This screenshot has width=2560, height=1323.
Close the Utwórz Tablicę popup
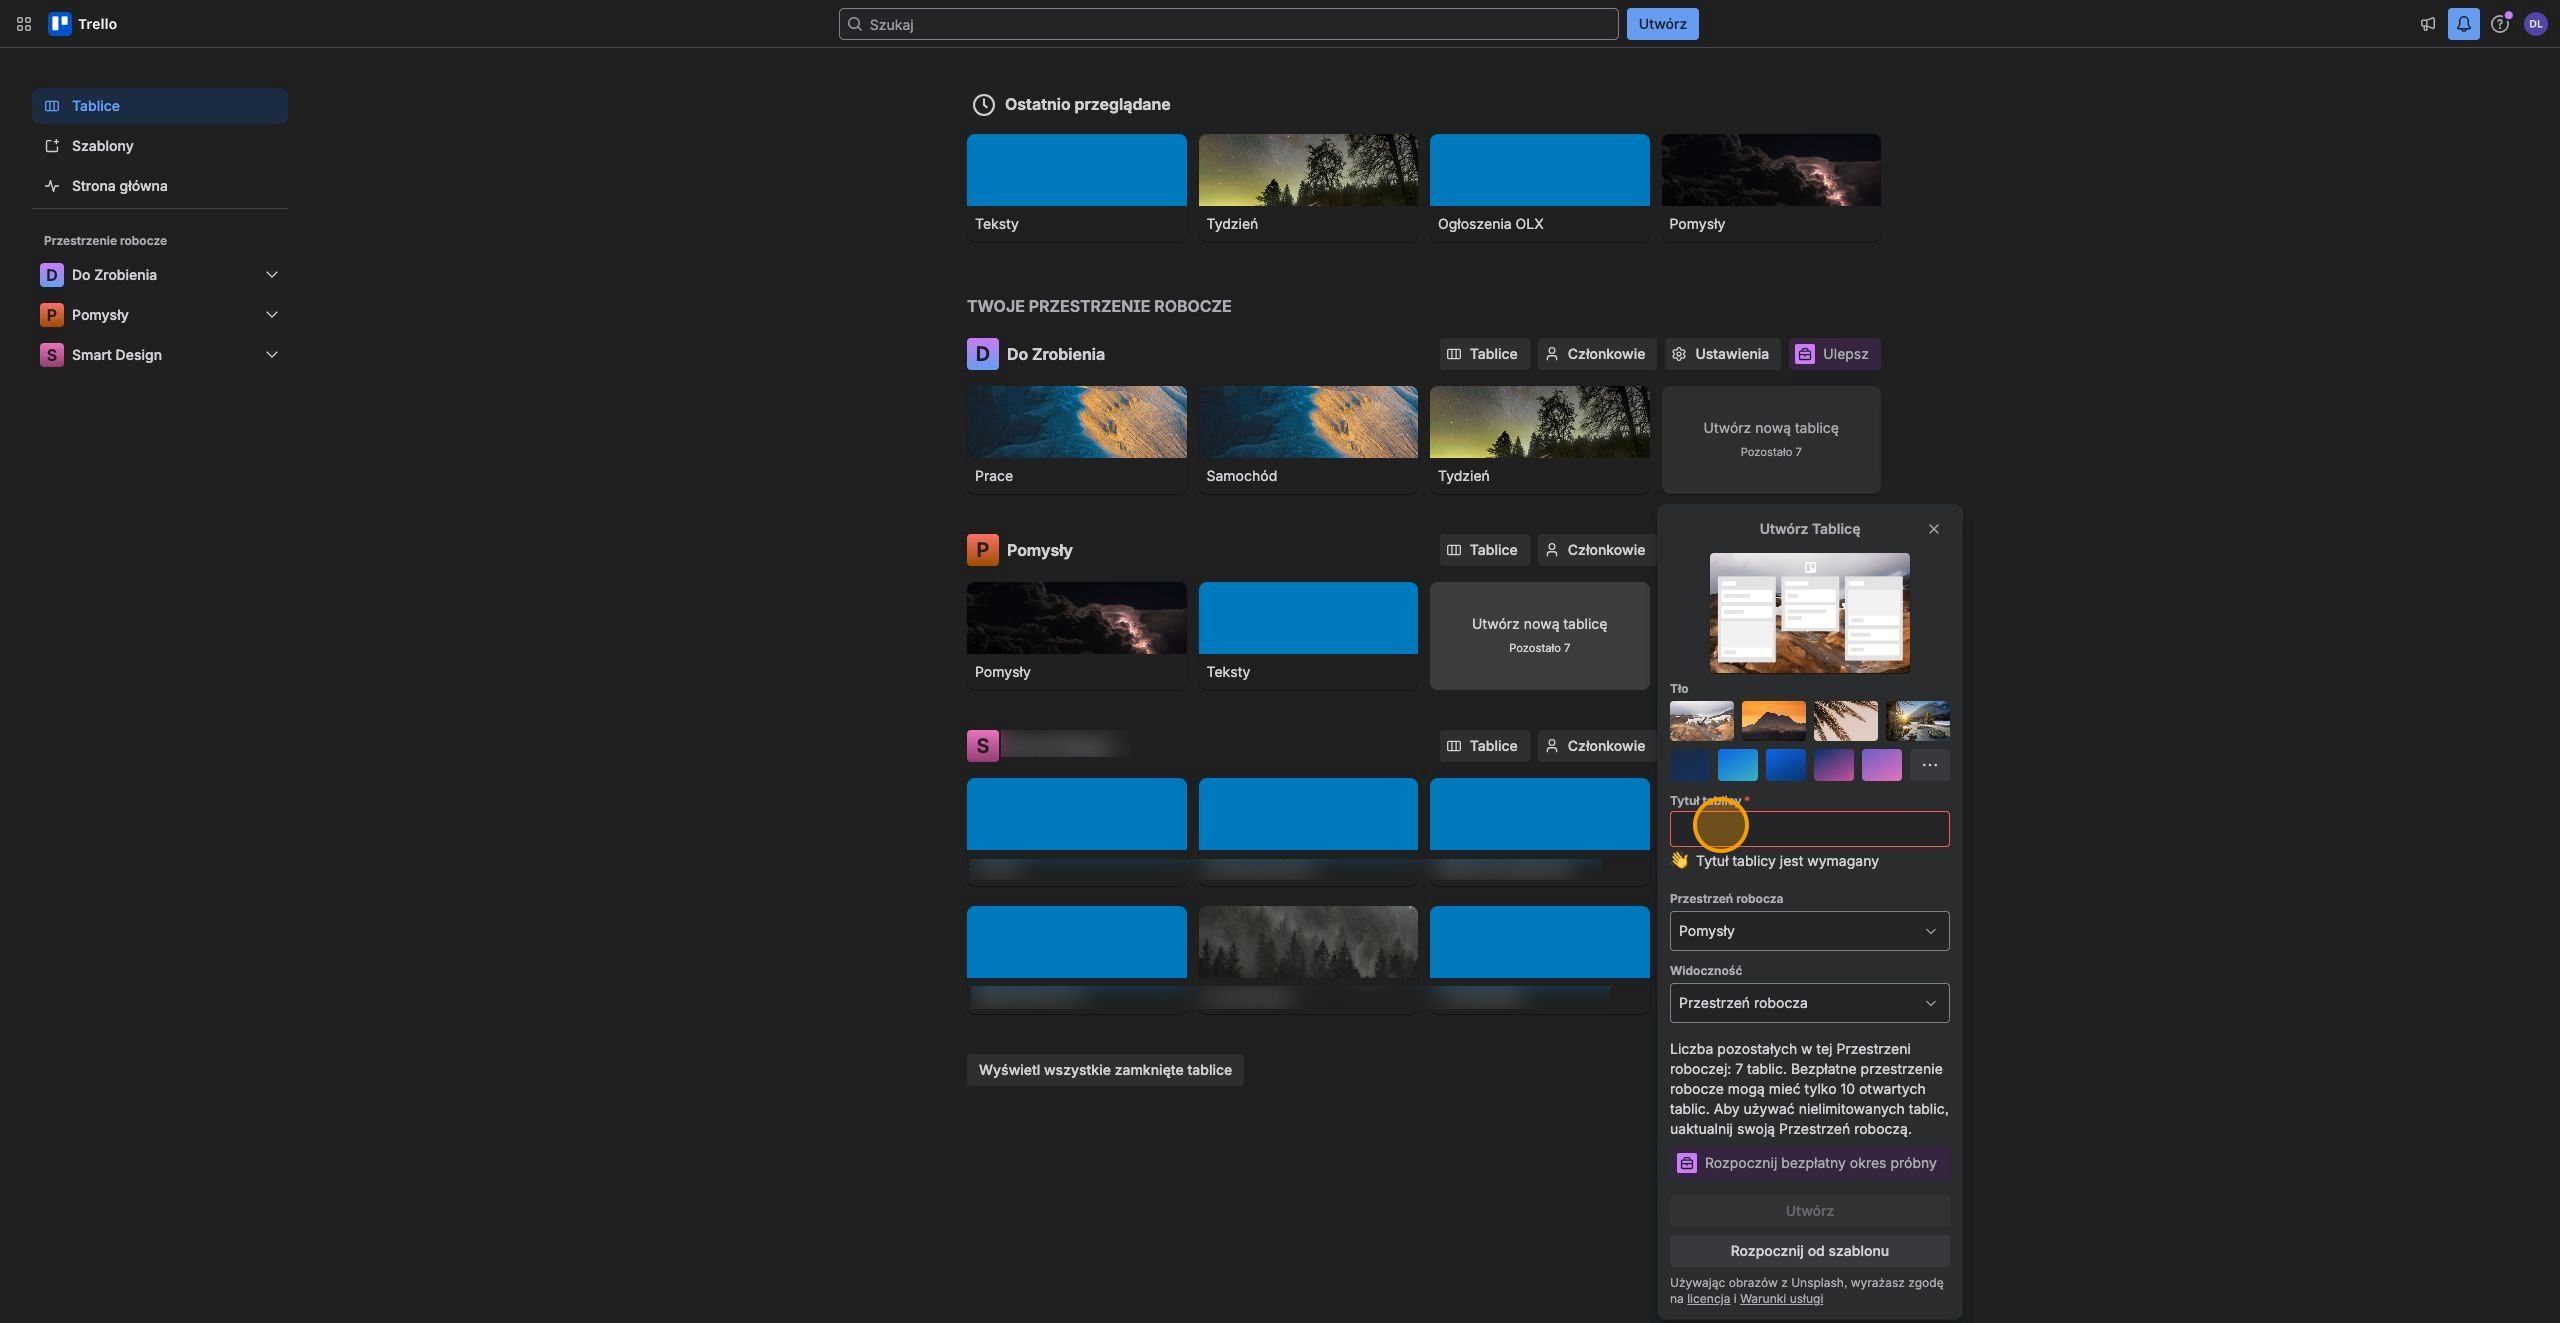click(1934, 529)
